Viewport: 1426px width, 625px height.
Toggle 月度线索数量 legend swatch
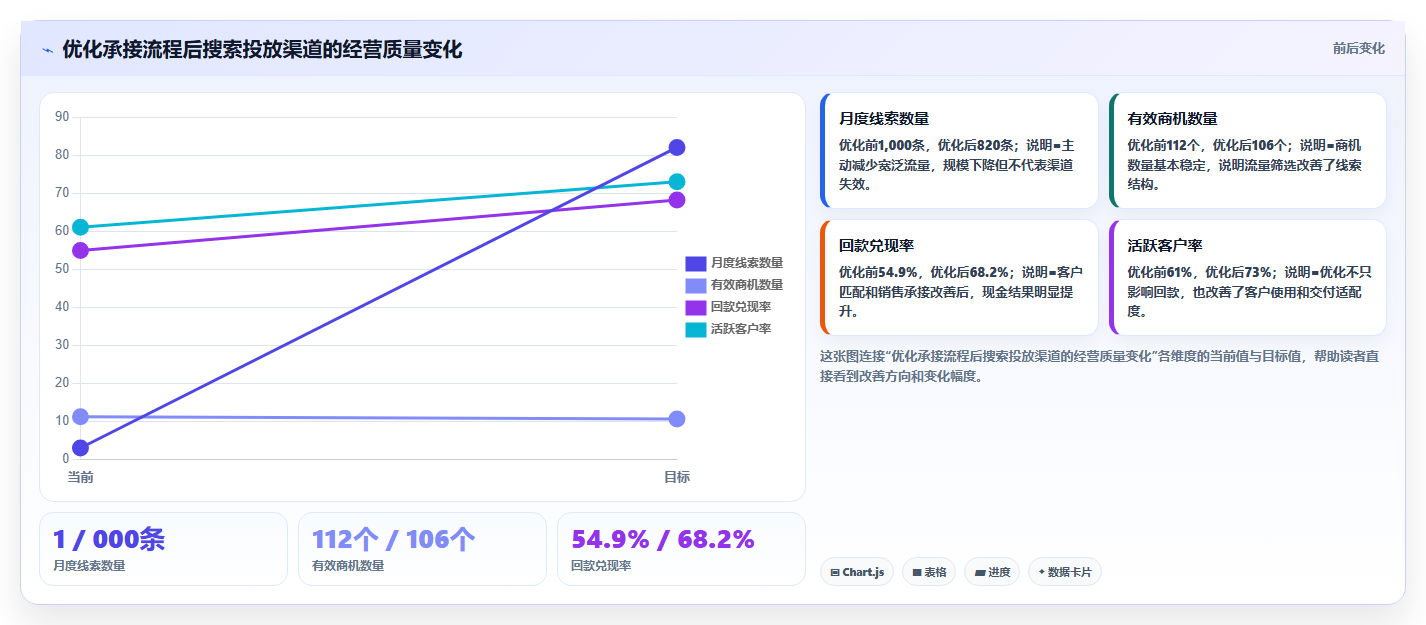695,263
